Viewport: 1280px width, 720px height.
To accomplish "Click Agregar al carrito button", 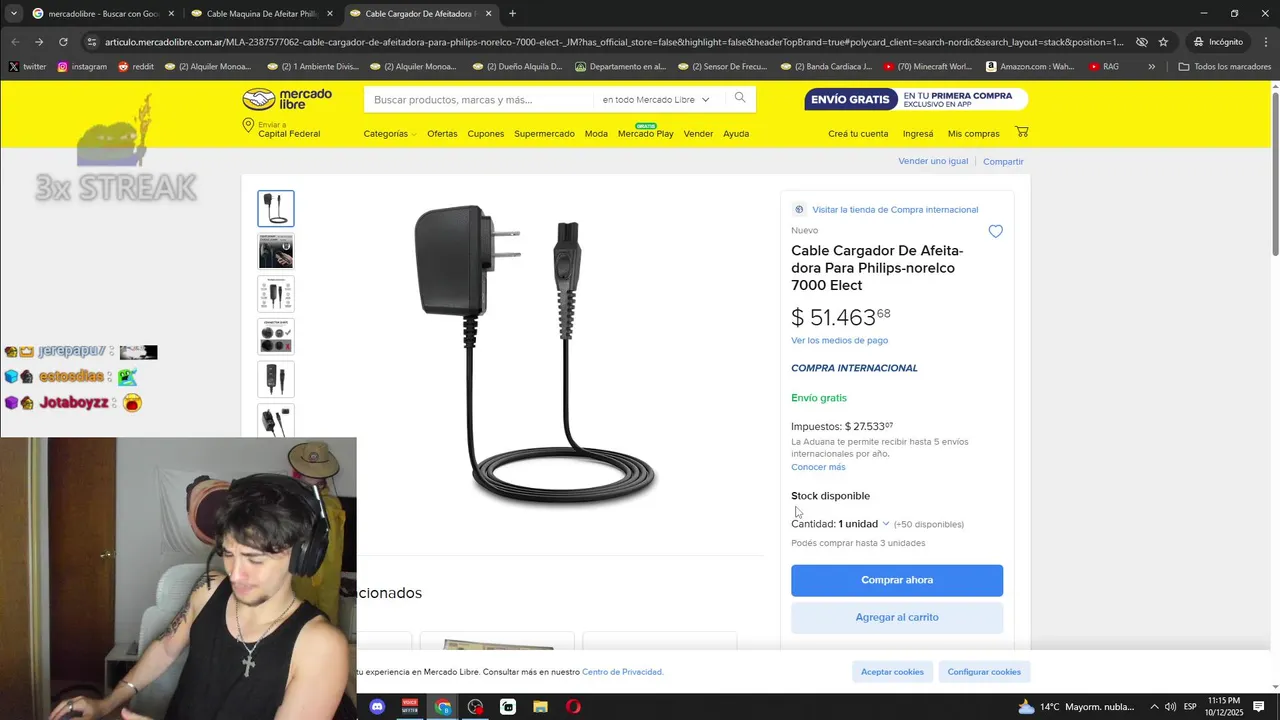I will click(897, 617).
